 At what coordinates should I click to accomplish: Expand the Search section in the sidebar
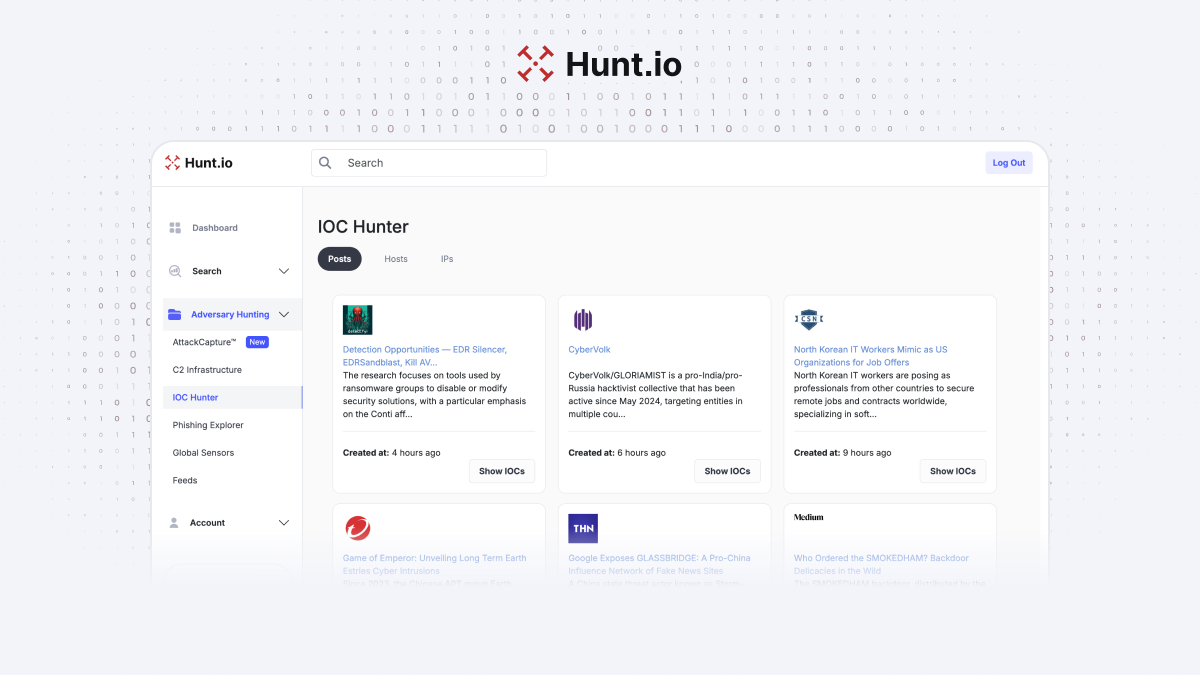tap(284, 270)
